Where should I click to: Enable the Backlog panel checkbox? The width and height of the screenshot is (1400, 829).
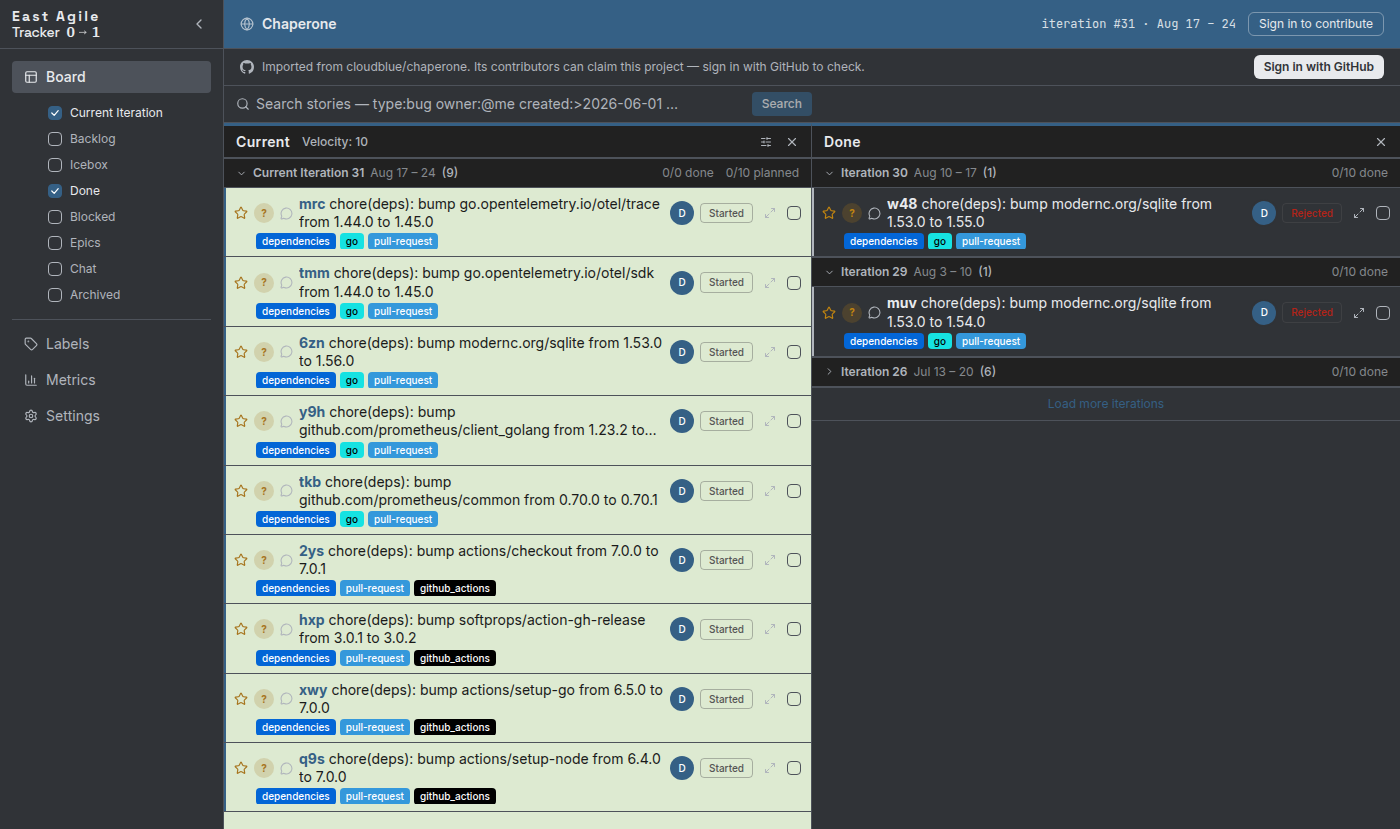pyautogui.click(x=55, y=139)
